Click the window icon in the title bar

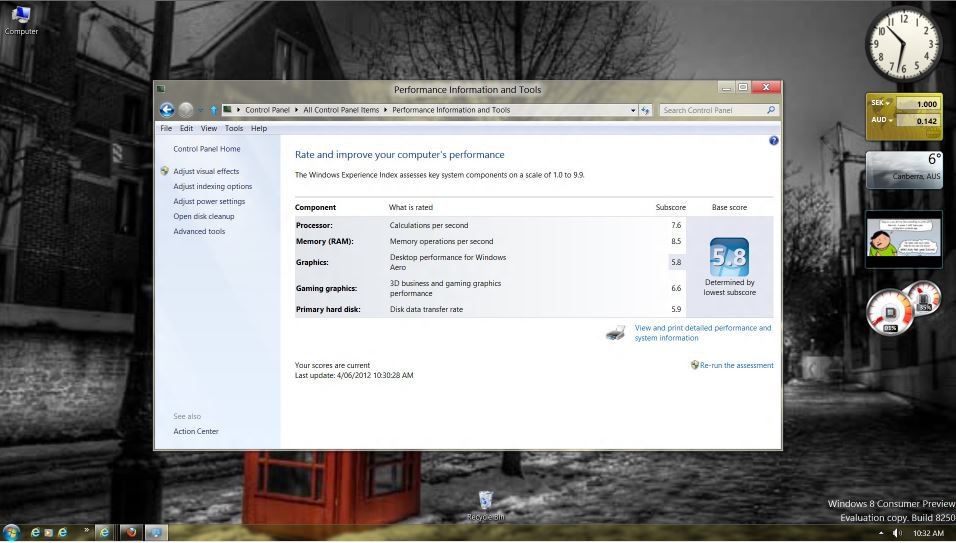tap(161, 89)
